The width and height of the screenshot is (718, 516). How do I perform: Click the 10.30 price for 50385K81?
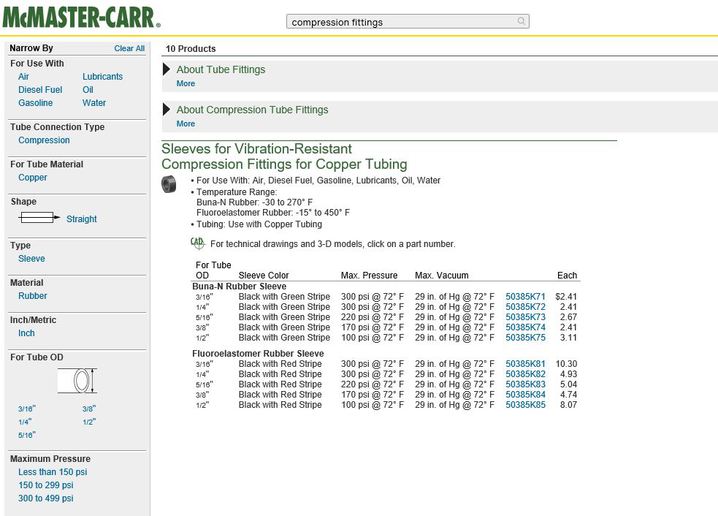coord(566,364)
